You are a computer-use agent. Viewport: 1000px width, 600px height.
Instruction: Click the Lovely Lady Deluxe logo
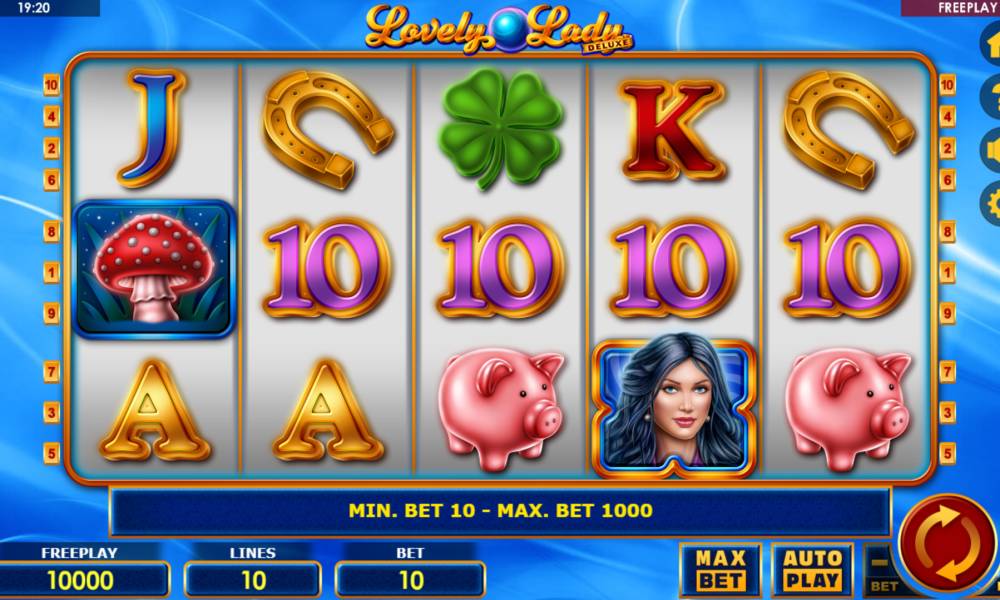(499, 29)
